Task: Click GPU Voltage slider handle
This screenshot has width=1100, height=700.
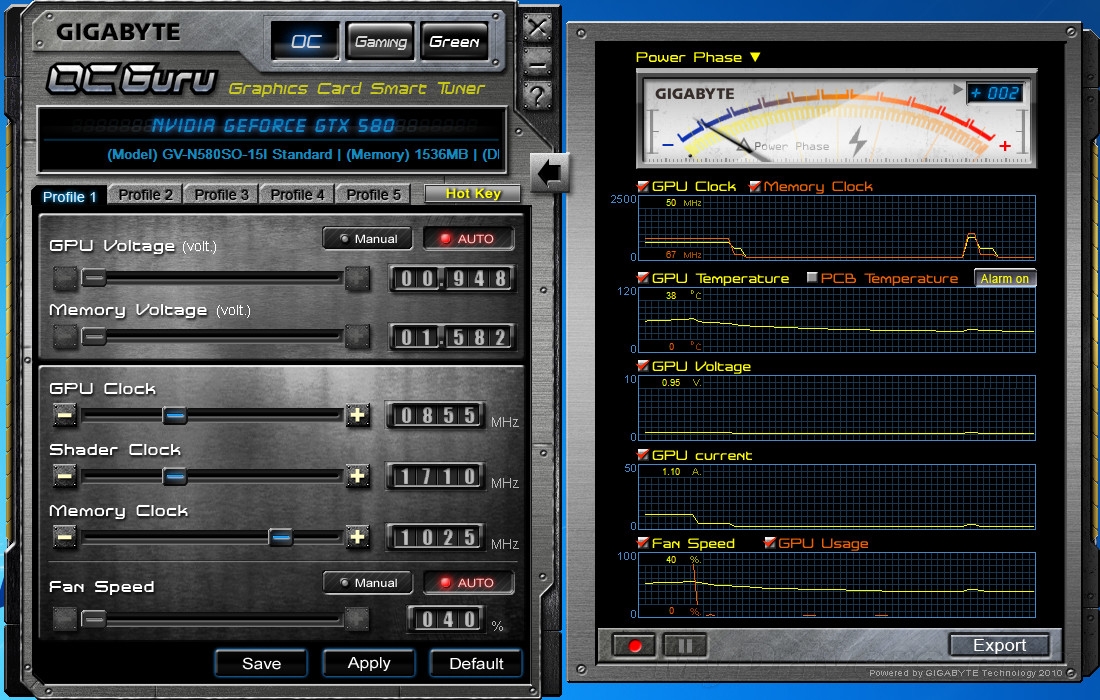Action: click(94, 278)
